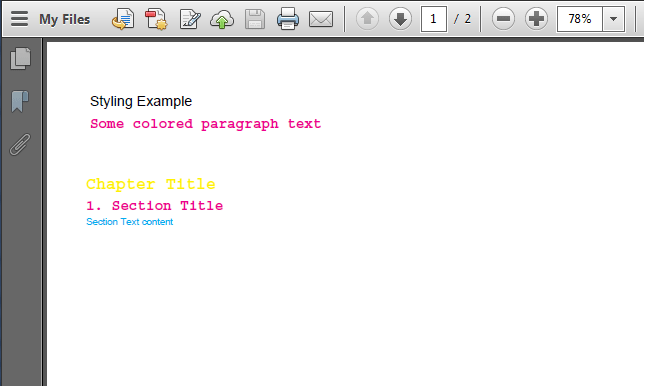Click the blue 'Section Text content' line
This screenshot has height=386, width=655.
tap(129, 222)
